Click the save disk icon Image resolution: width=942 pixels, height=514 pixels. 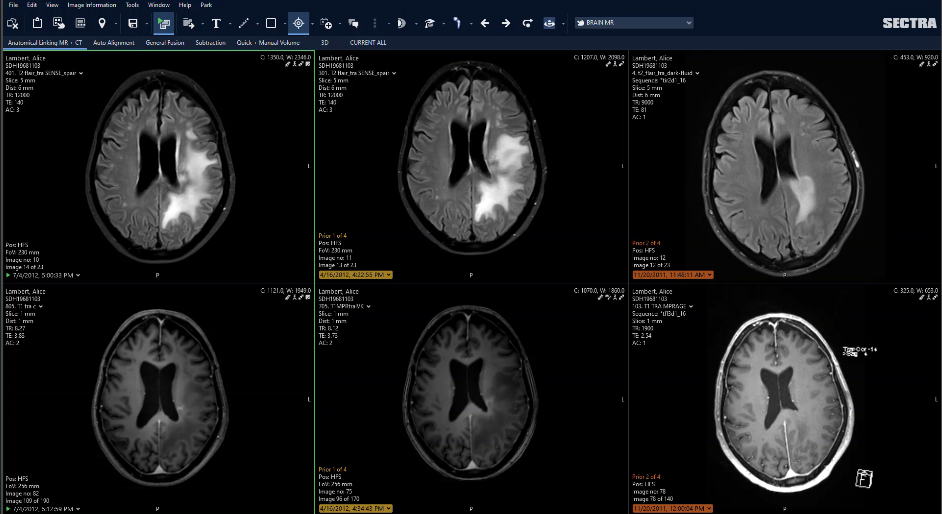[132, 23]
